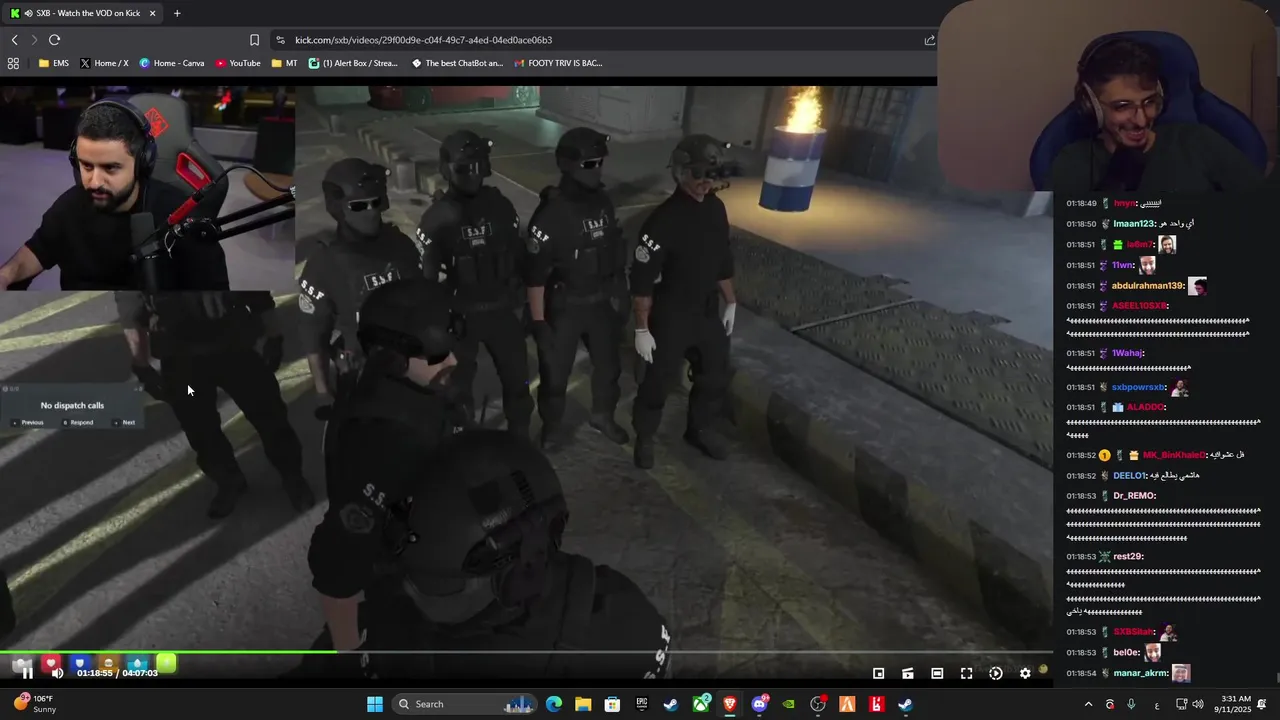1280x720 pixels.
Task: Open the Windows Start menu
Action: click(x=374, y=704)
